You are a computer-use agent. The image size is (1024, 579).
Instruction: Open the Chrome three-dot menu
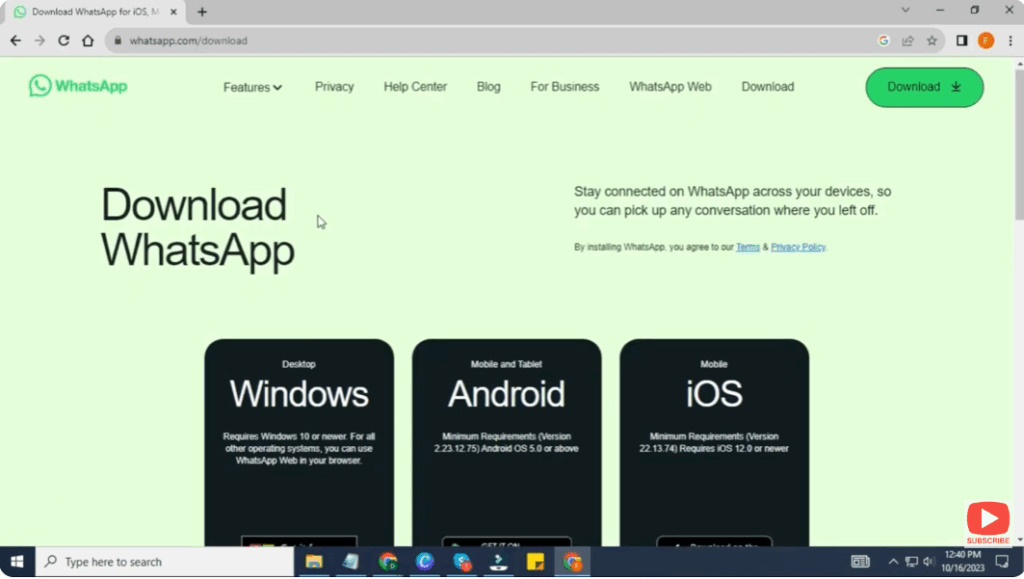click(1010, 41)
